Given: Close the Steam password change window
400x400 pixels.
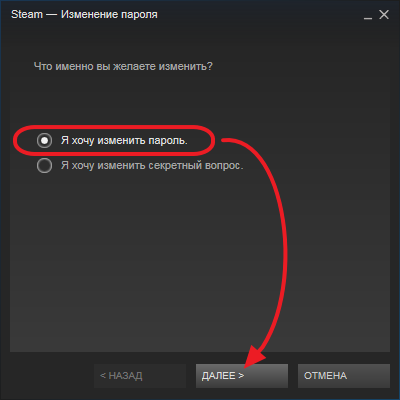Looking at the screenshot, I should (x=384, y=14).
